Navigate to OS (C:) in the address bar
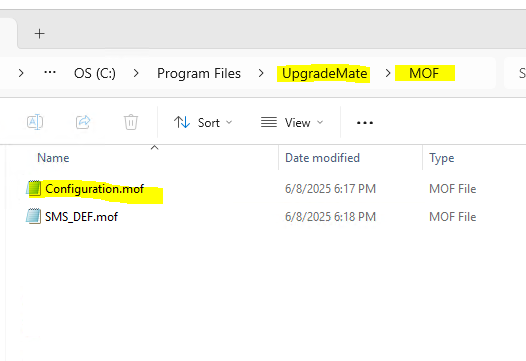526x361 pixels. coord(95,73)
